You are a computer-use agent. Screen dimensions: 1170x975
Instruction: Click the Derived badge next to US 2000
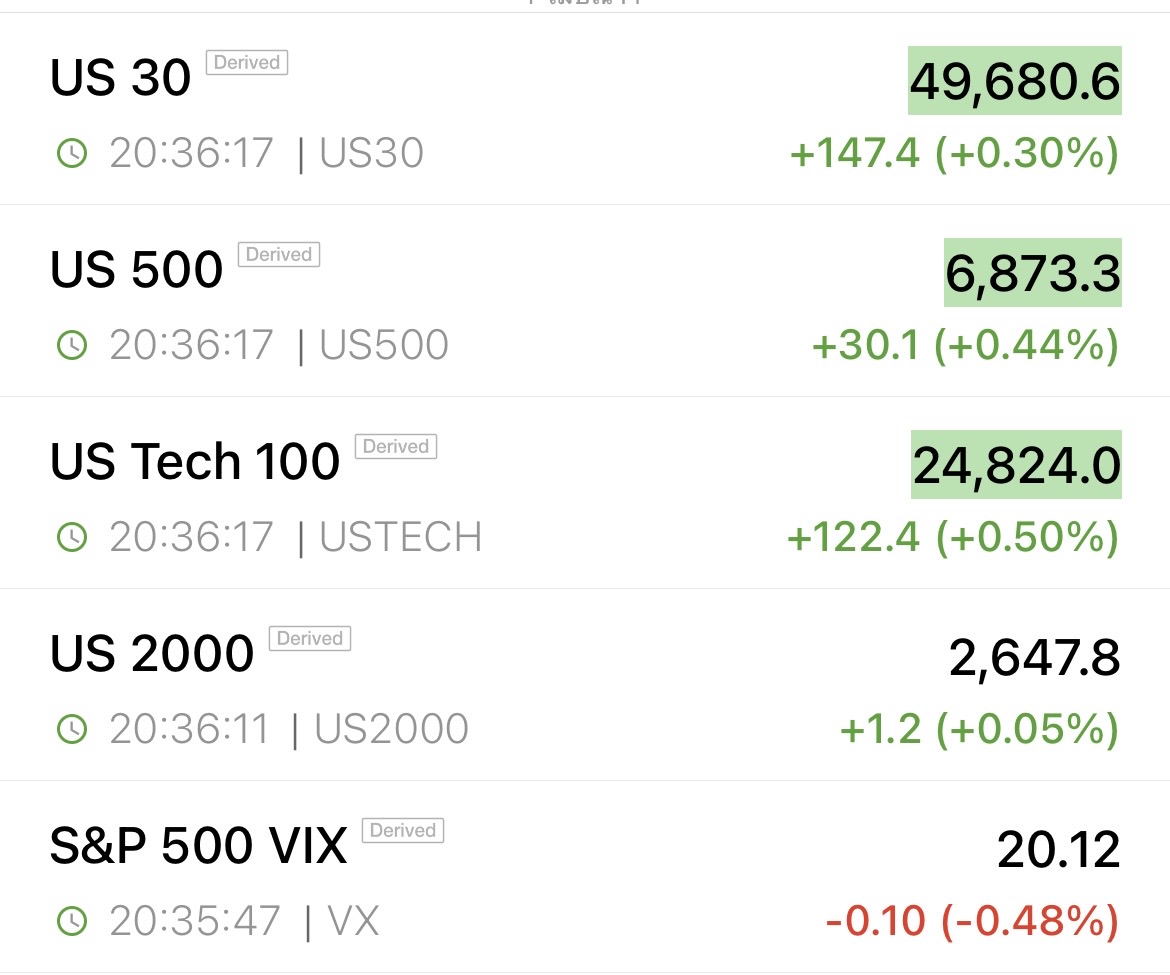pos(310,639)
